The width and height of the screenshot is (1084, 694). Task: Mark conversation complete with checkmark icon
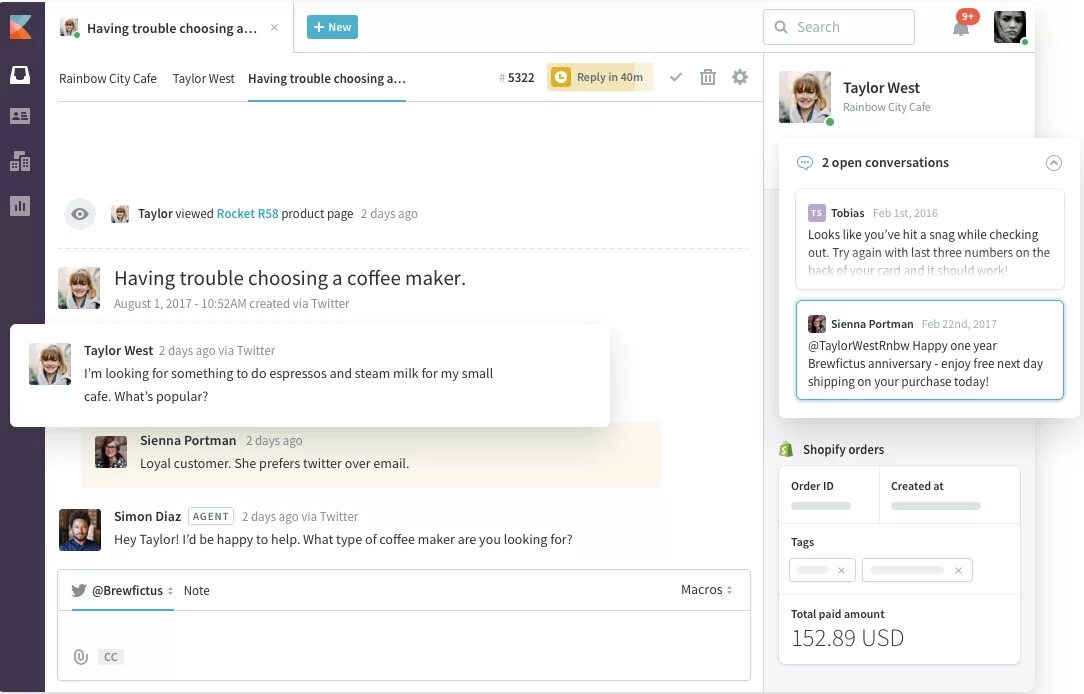point(676,77)
